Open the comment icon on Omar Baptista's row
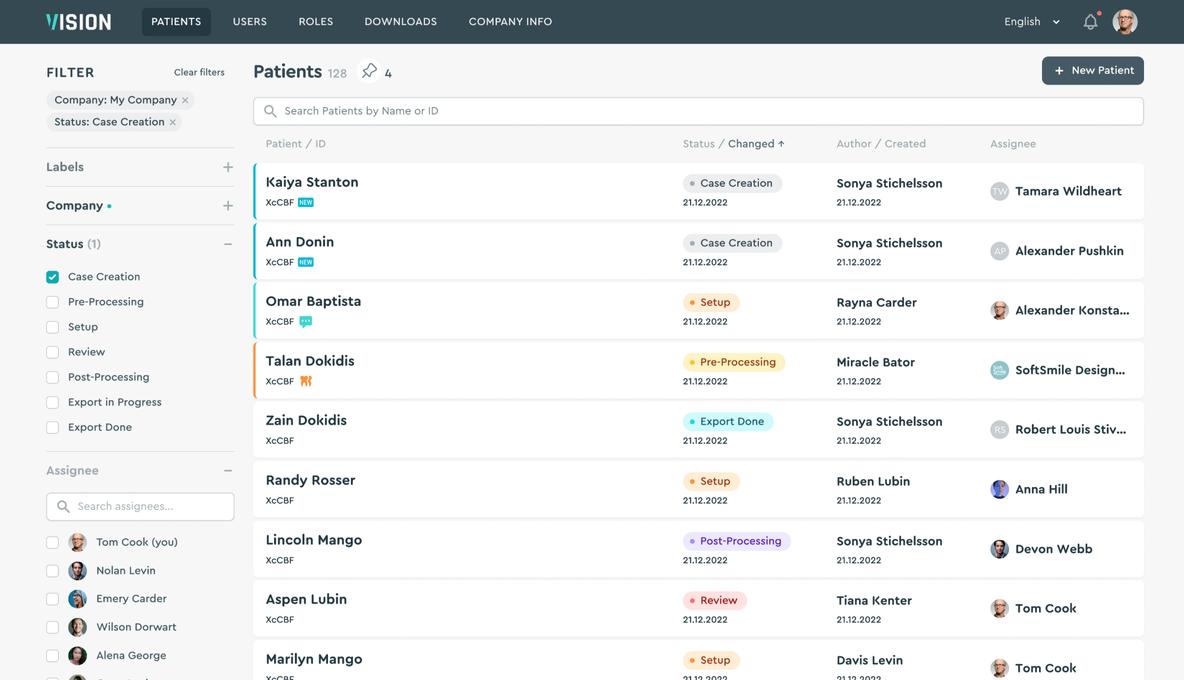 (305, 320)
